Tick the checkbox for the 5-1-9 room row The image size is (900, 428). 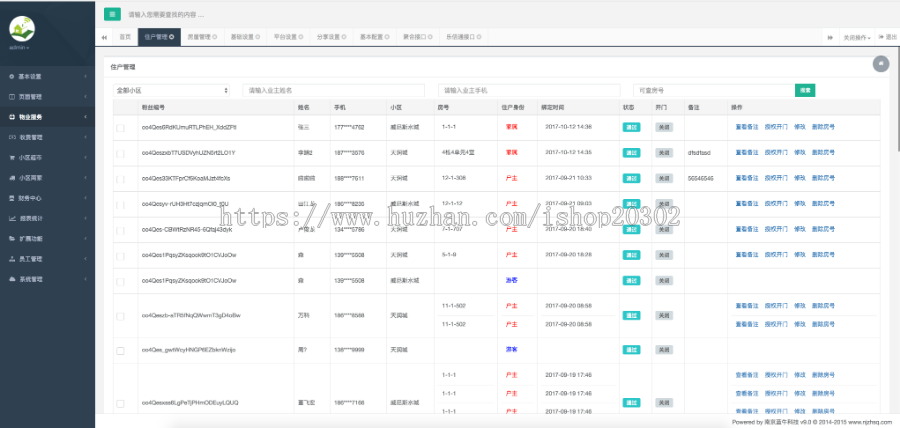[120, 256]
